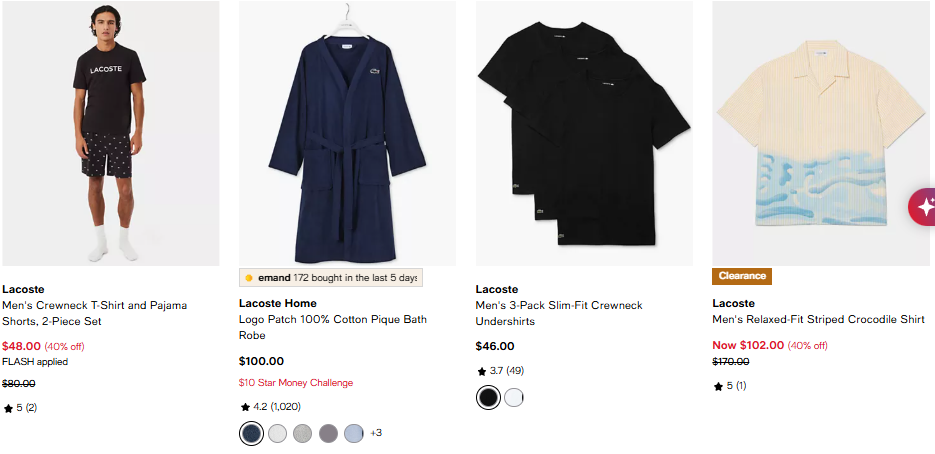Click star icon beside 3.7 undershirts rating

482,371
